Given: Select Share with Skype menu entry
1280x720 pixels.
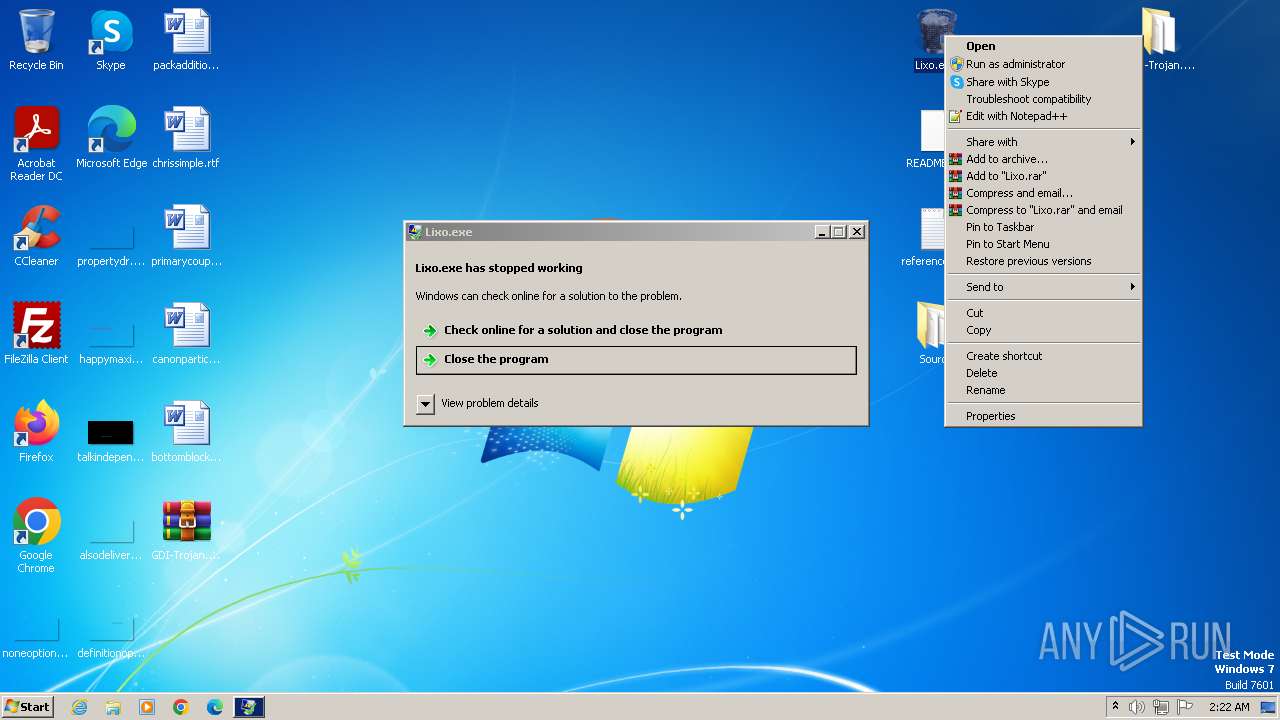Looking at the screenshot, I should 1043,82.
